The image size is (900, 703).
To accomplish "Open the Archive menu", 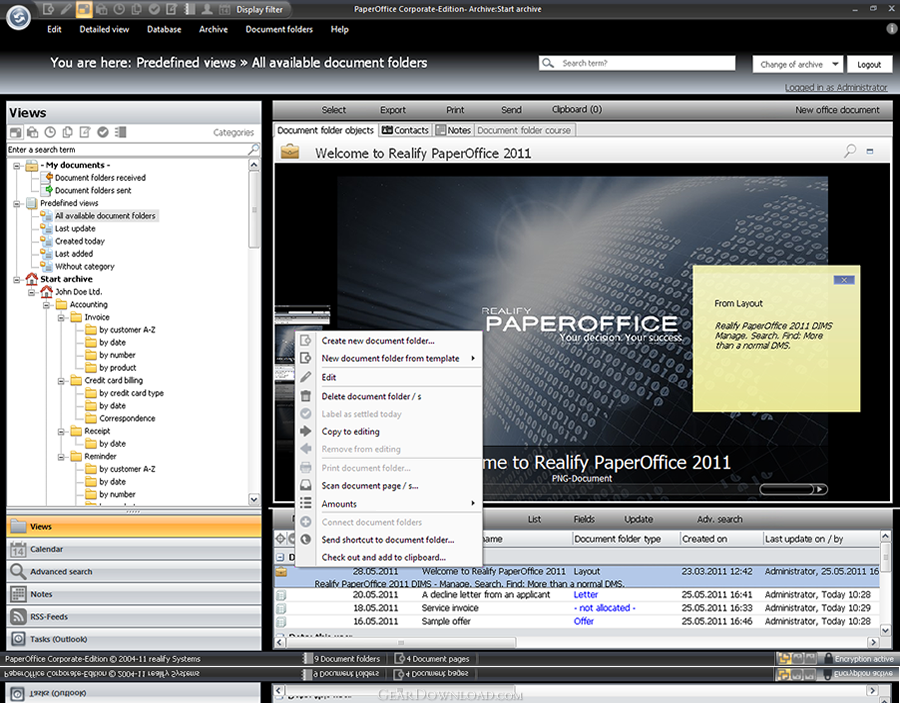I will [213, 29].
